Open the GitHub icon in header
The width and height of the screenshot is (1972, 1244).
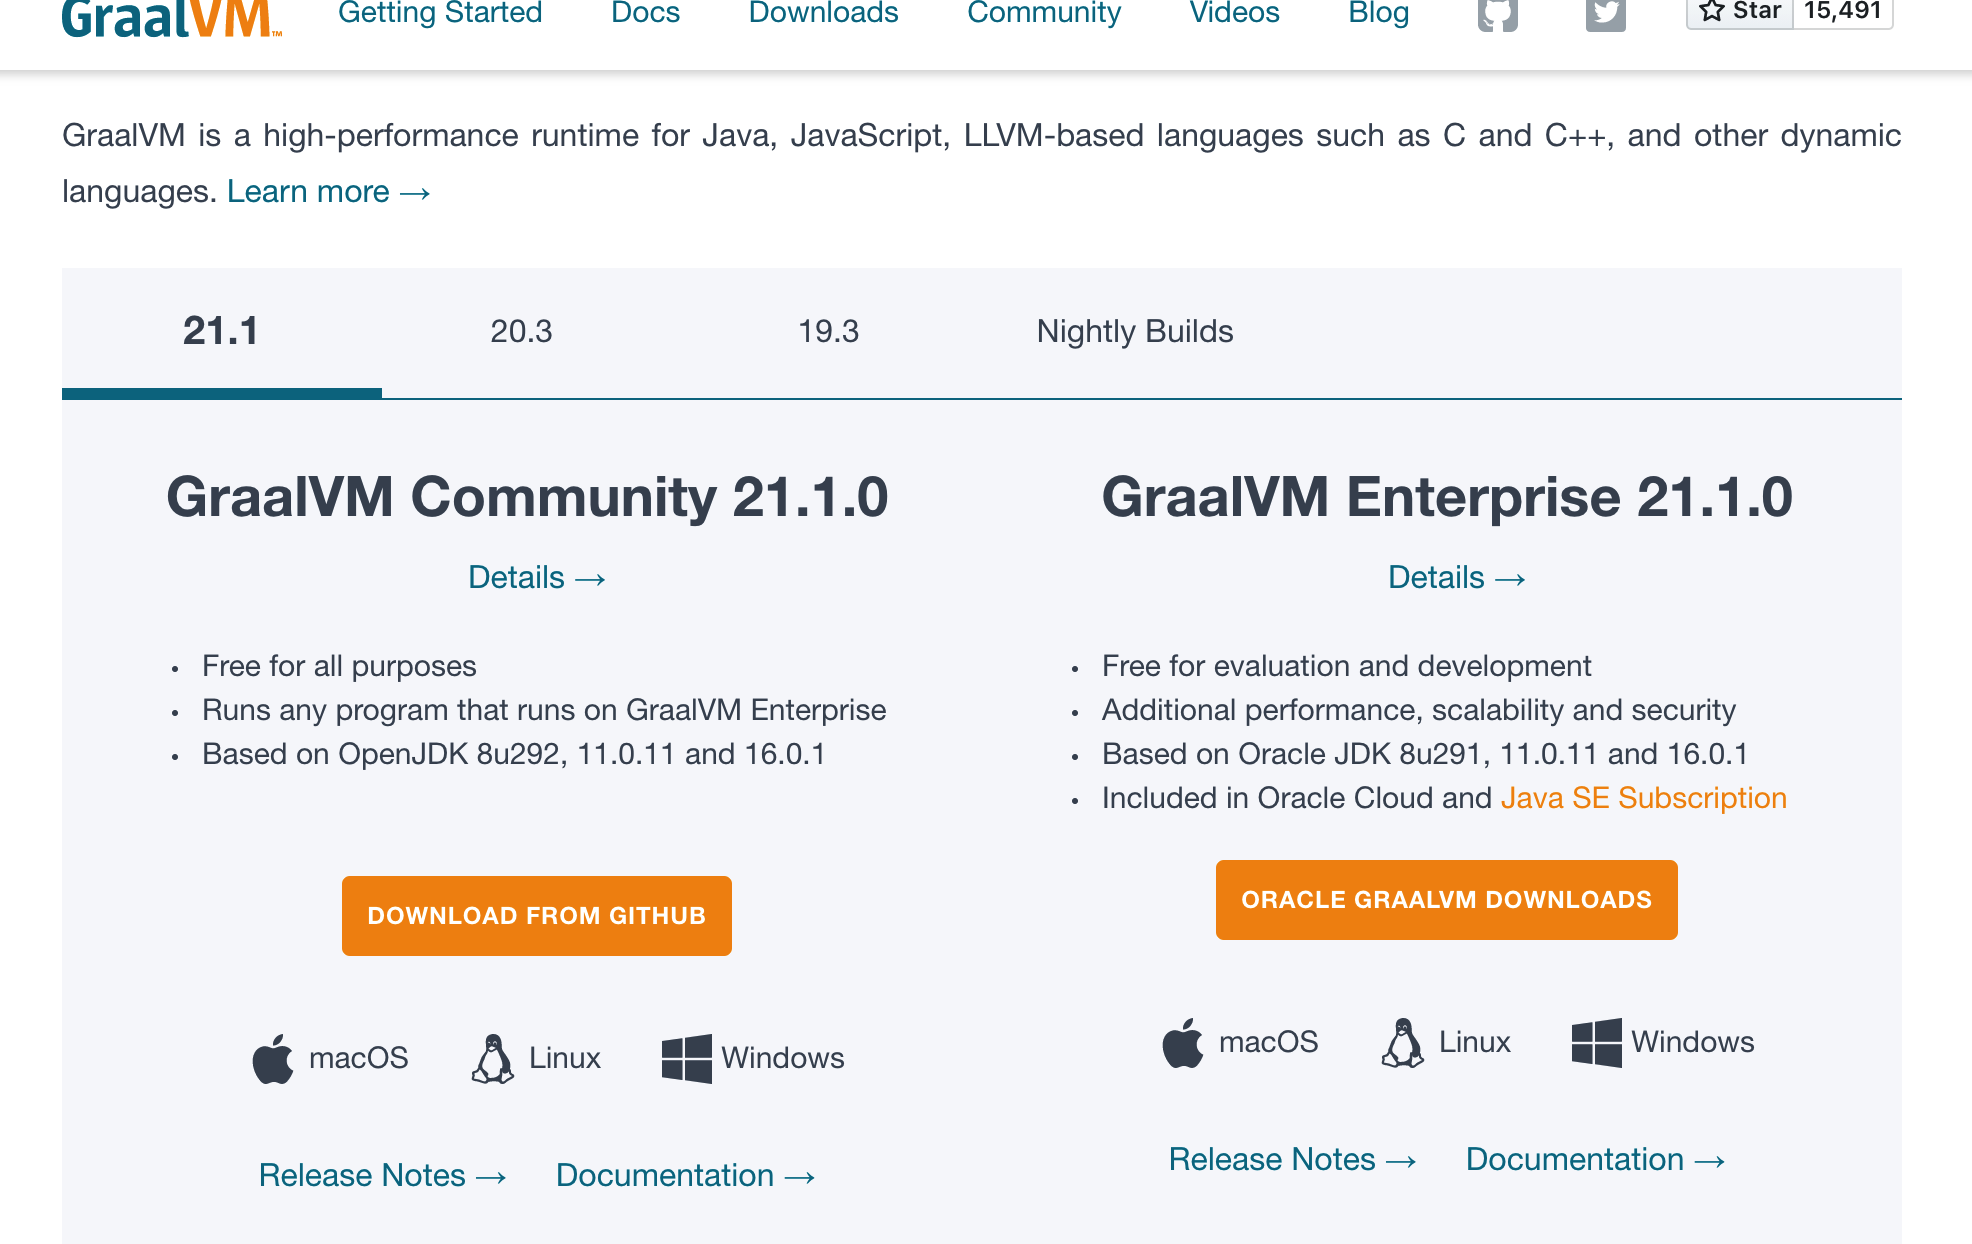click(1497, 14)
